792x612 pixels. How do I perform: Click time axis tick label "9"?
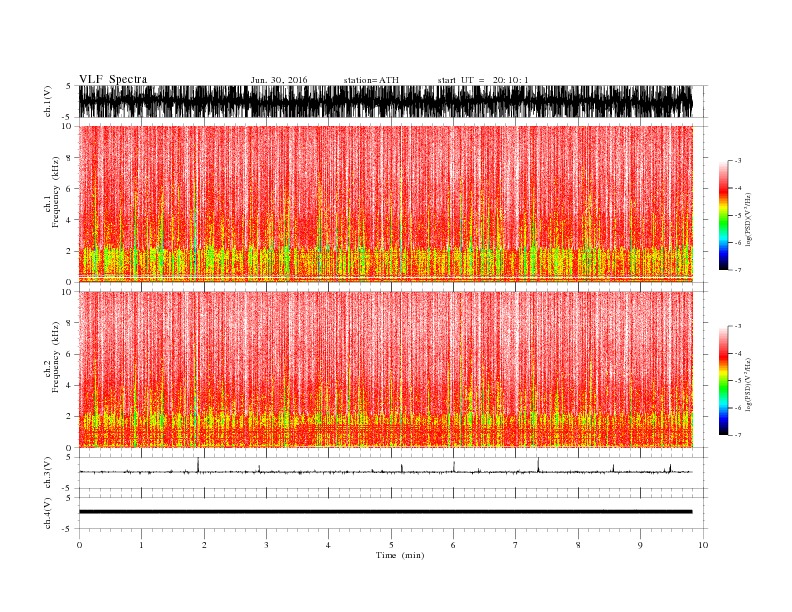click(640, 545)
